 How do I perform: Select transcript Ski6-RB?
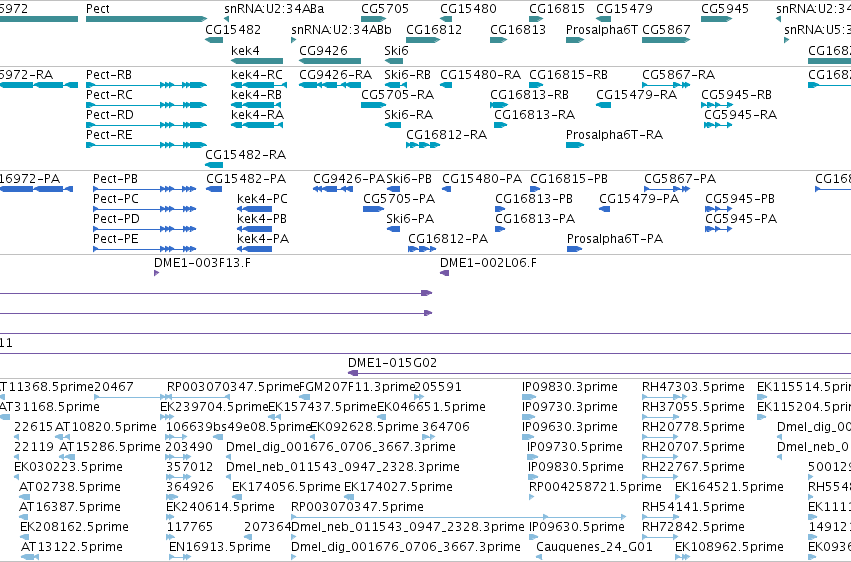408,74
